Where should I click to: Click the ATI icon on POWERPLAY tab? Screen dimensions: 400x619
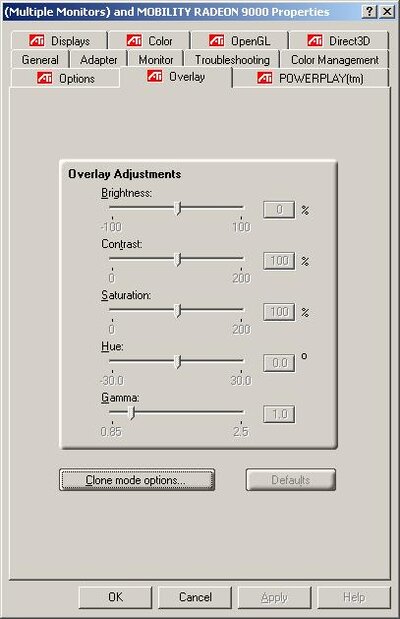[x=265, y=78]
